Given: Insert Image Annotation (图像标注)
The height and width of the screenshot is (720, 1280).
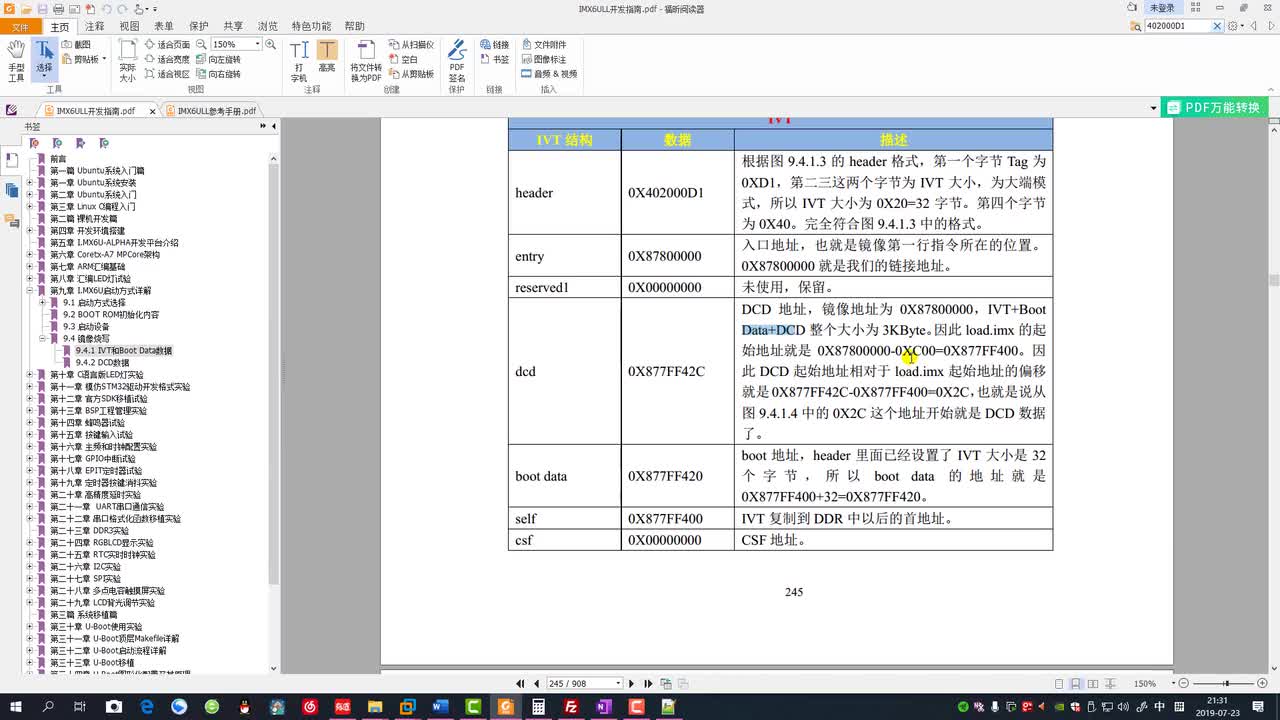Looking at the screenshot, I should (x=543, y=59).
